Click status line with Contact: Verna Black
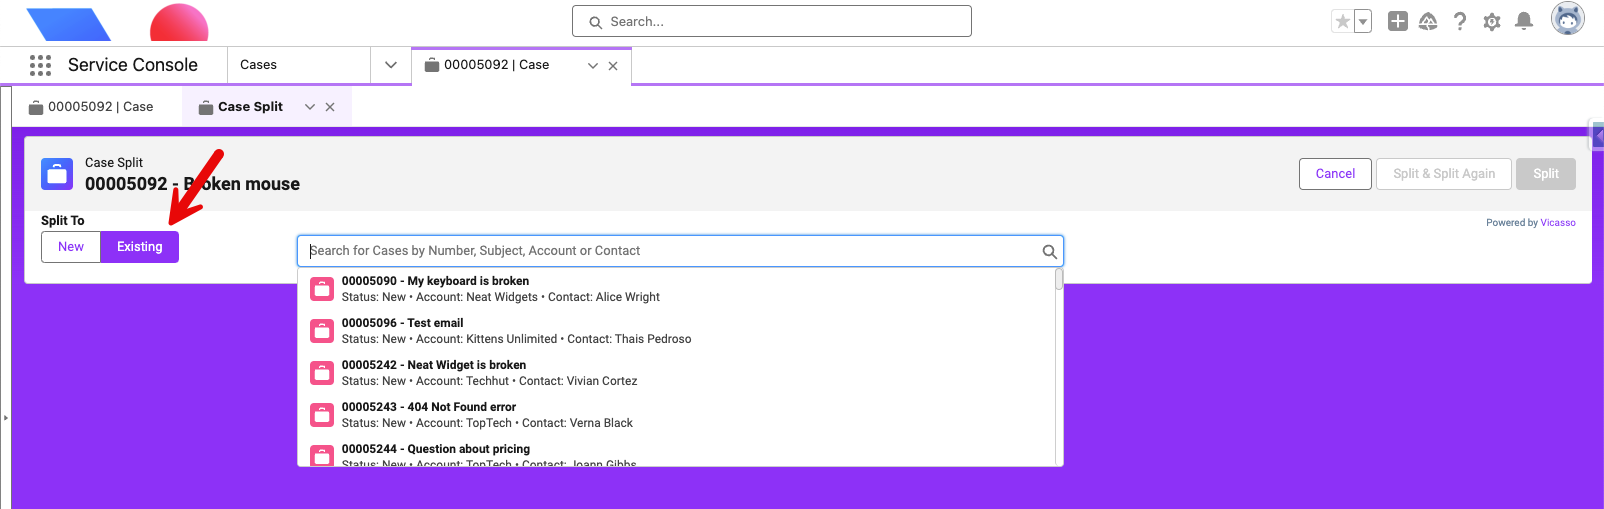 pos(487,423)
